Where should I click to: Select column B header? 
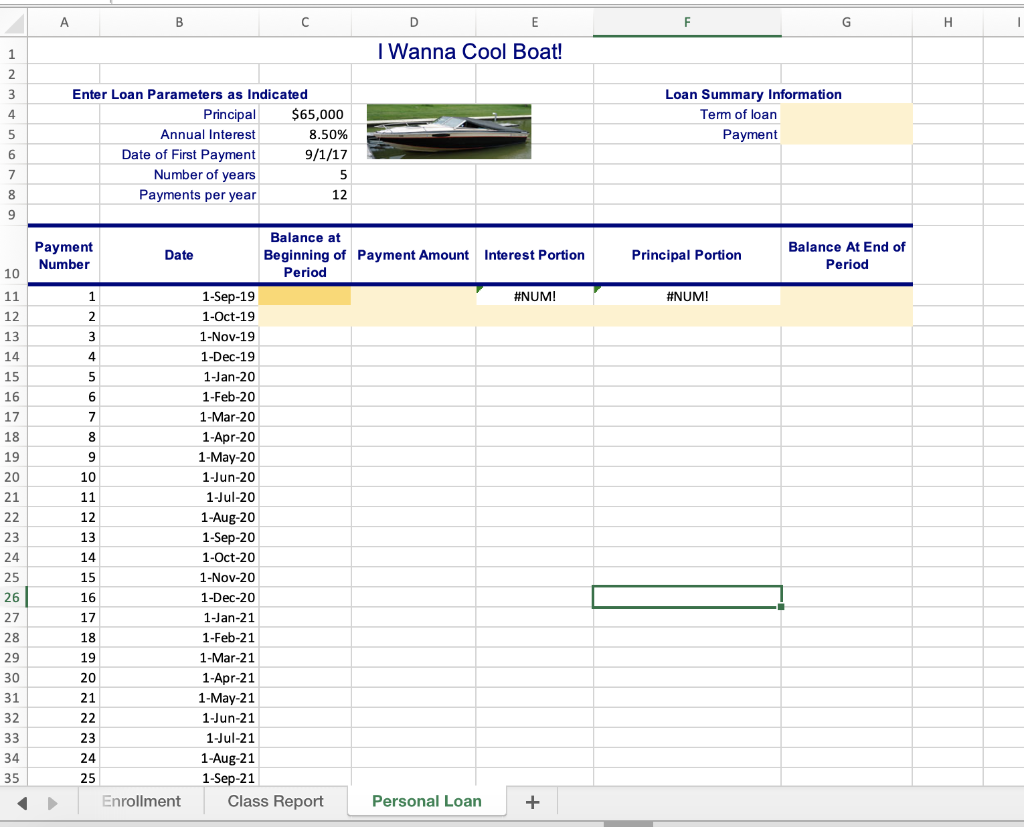click(180, 22)
